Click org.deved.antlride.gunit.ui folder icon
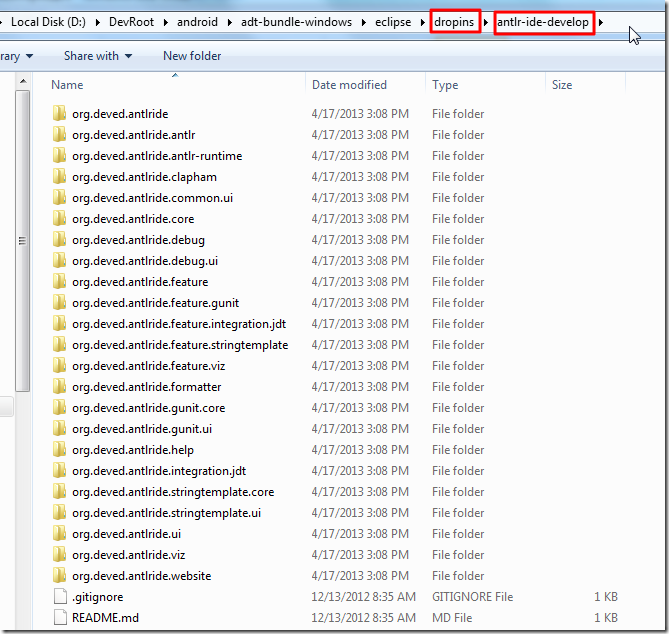Screen dimensions: 669x634 click(59, 428)
